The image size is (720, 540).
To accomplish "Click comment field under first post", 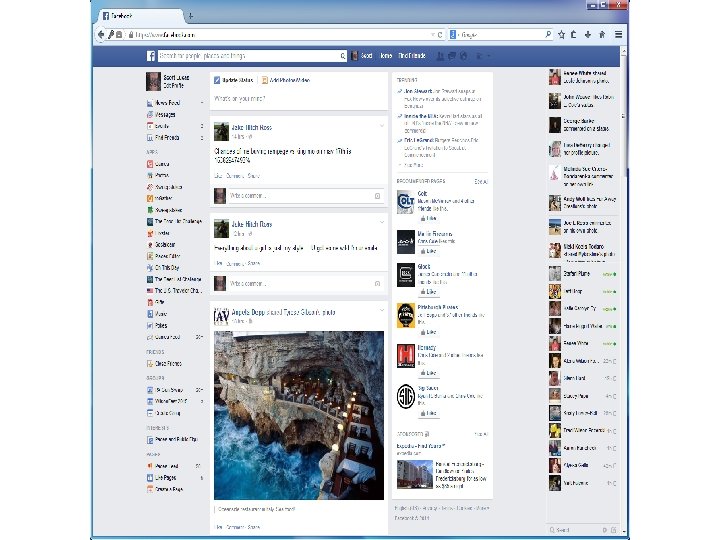I will 305,196.
